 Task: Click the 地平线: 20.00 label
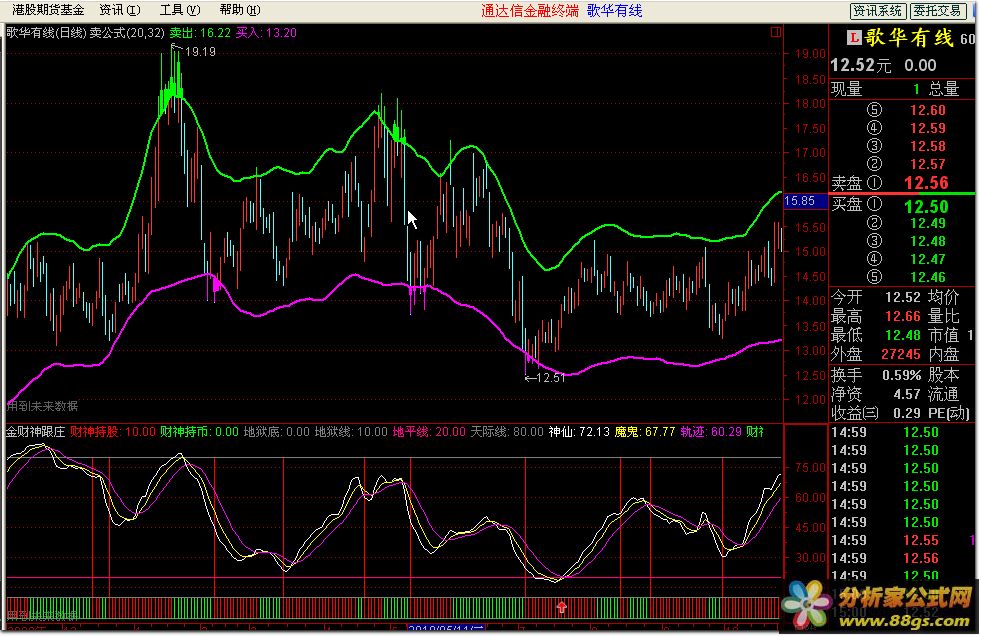coord(429,432)
